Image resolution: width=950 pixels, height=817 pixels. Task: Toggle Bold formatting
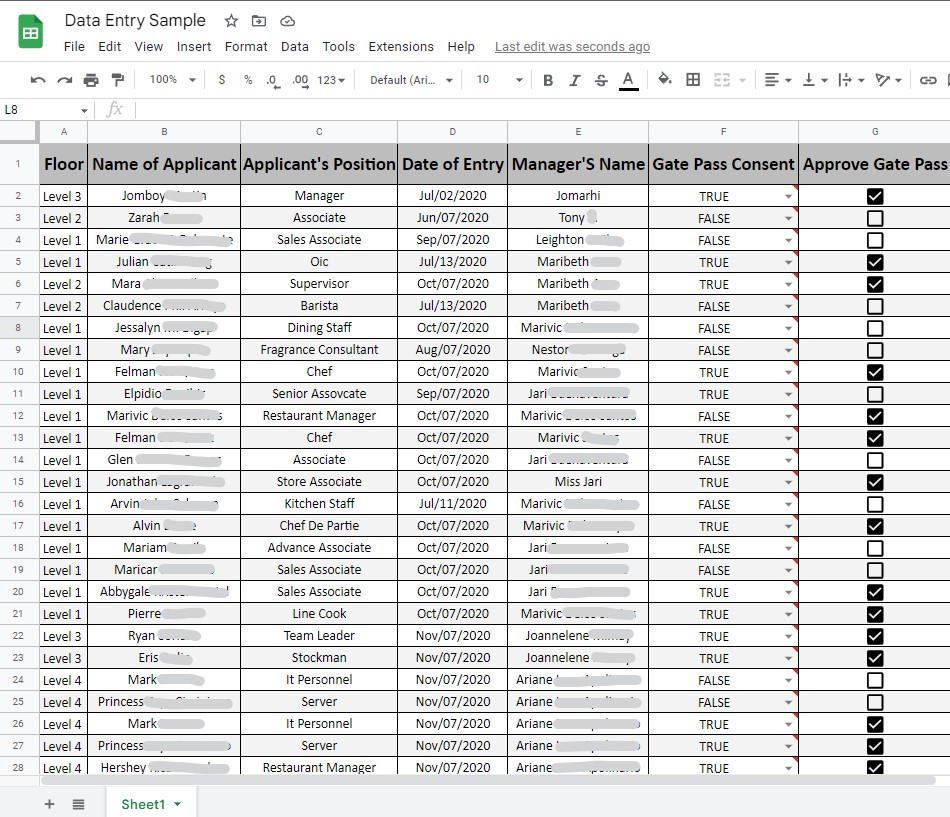click(548, 80)
